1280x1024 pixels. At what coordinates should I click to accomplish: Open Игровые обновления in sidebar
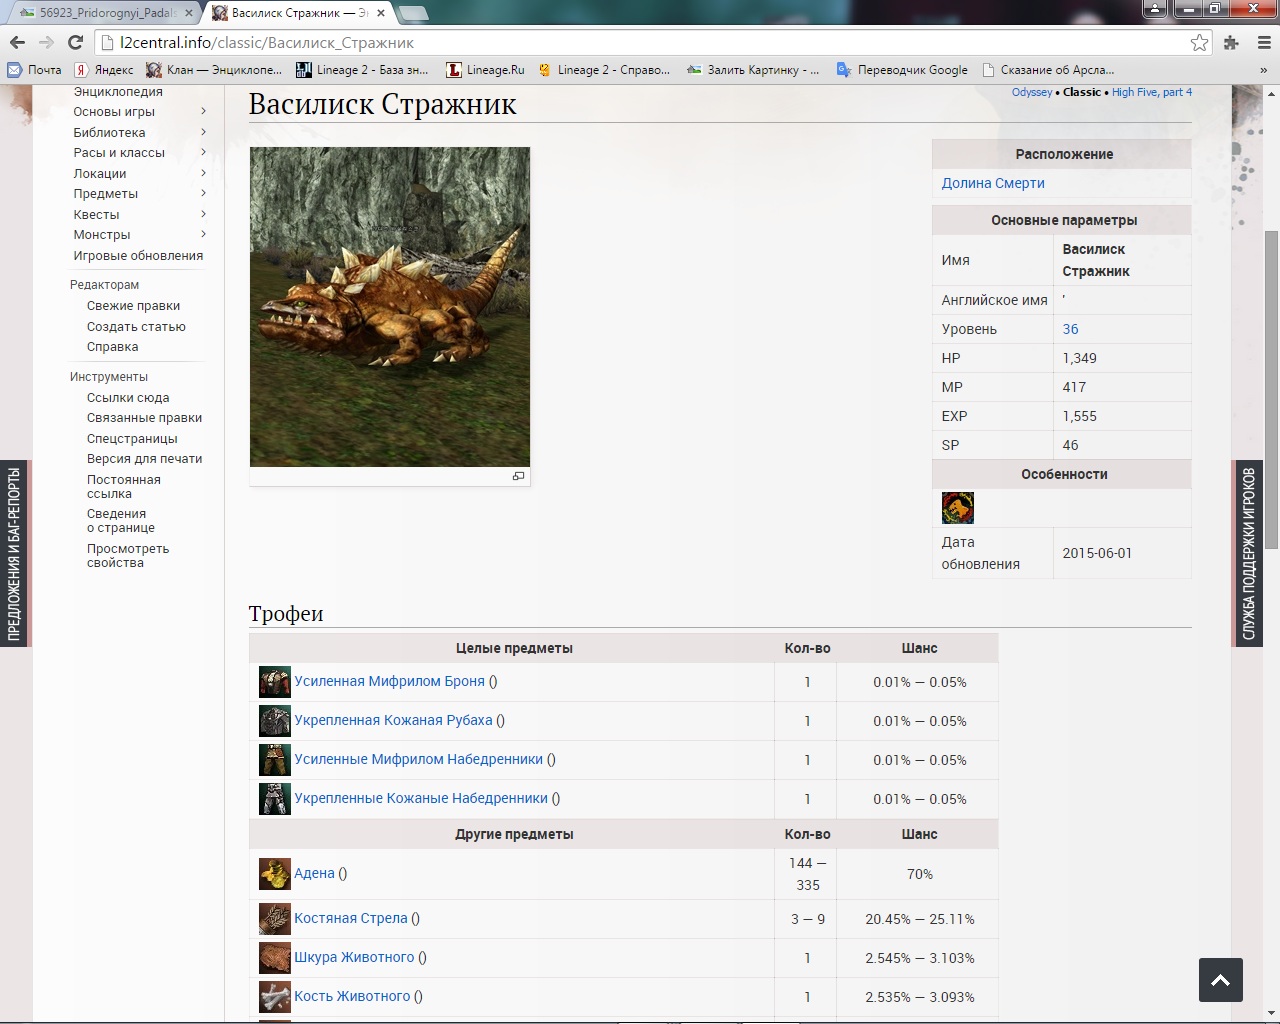(138, 255)
